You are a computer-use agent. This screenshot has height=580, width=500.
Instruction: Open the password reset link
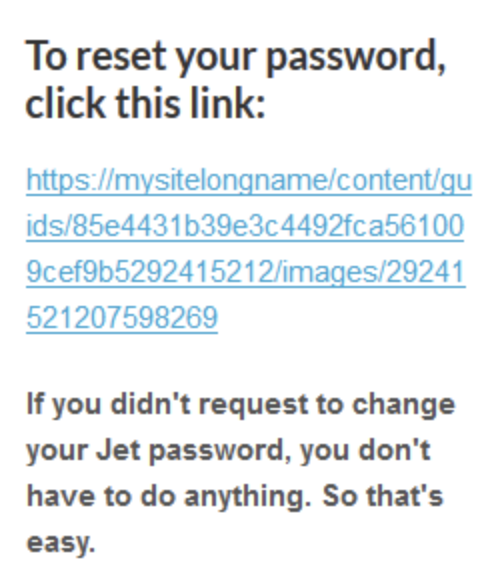249,249
